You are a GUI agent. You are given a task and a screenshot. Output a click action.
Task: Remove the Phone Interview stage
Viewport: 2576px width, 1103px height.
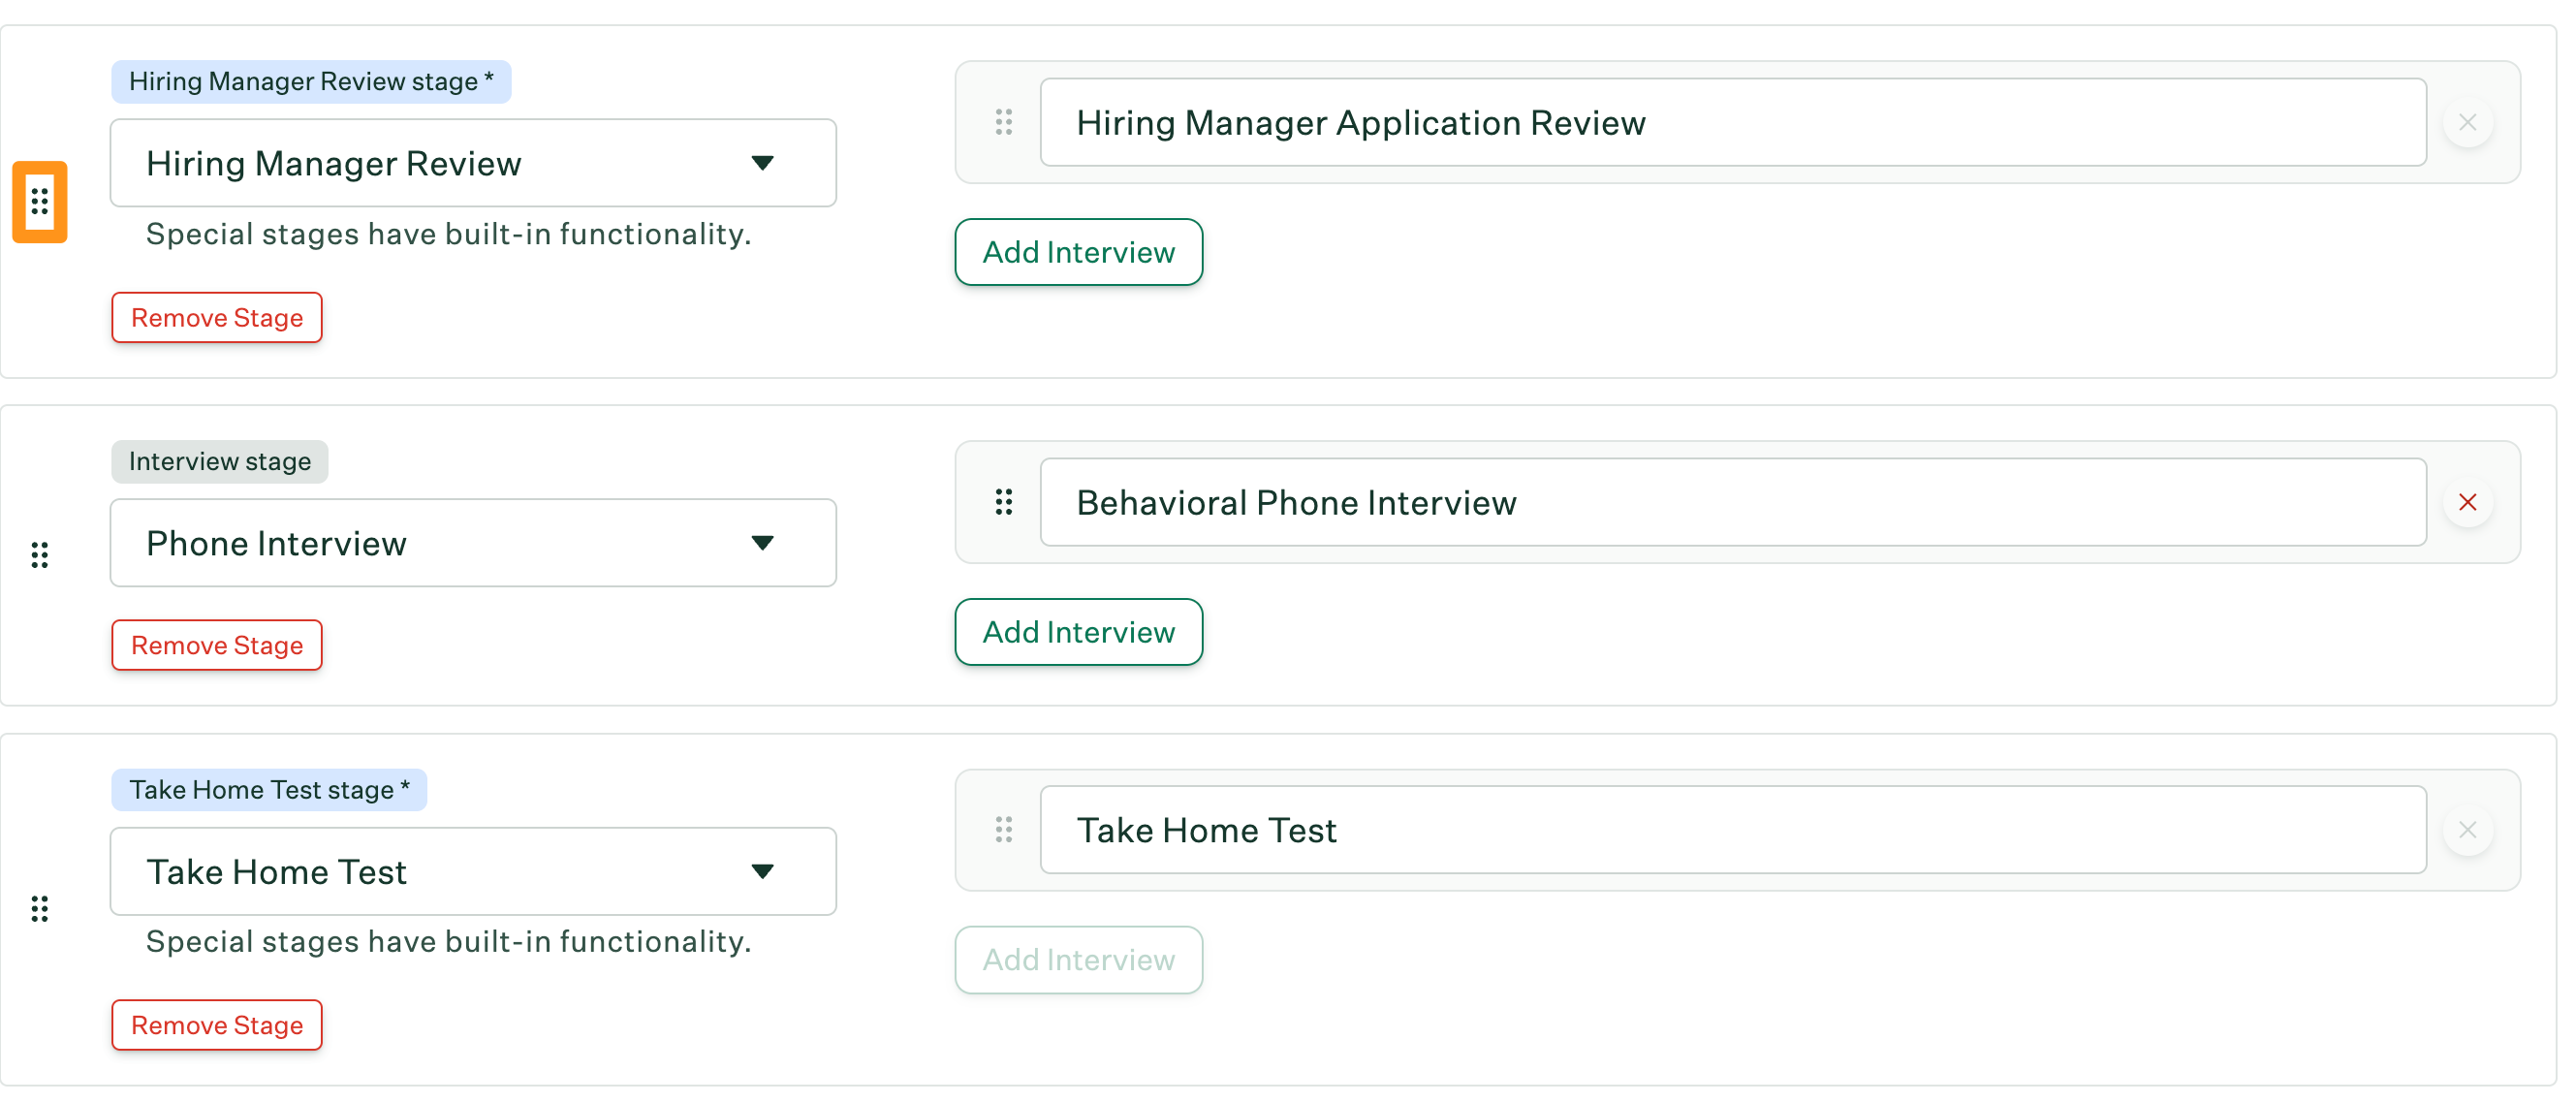[217, 645]
